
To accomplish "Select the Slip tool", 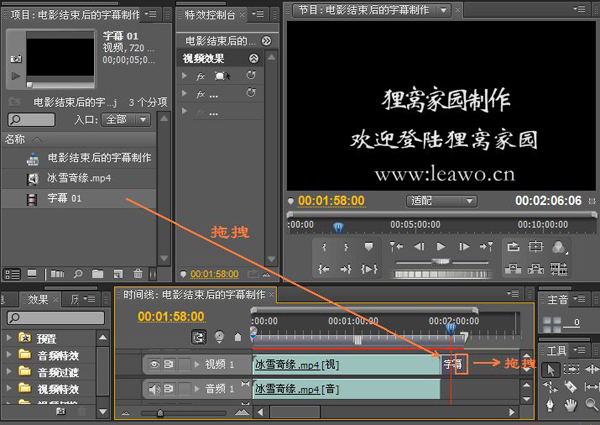I will [592, 387].
